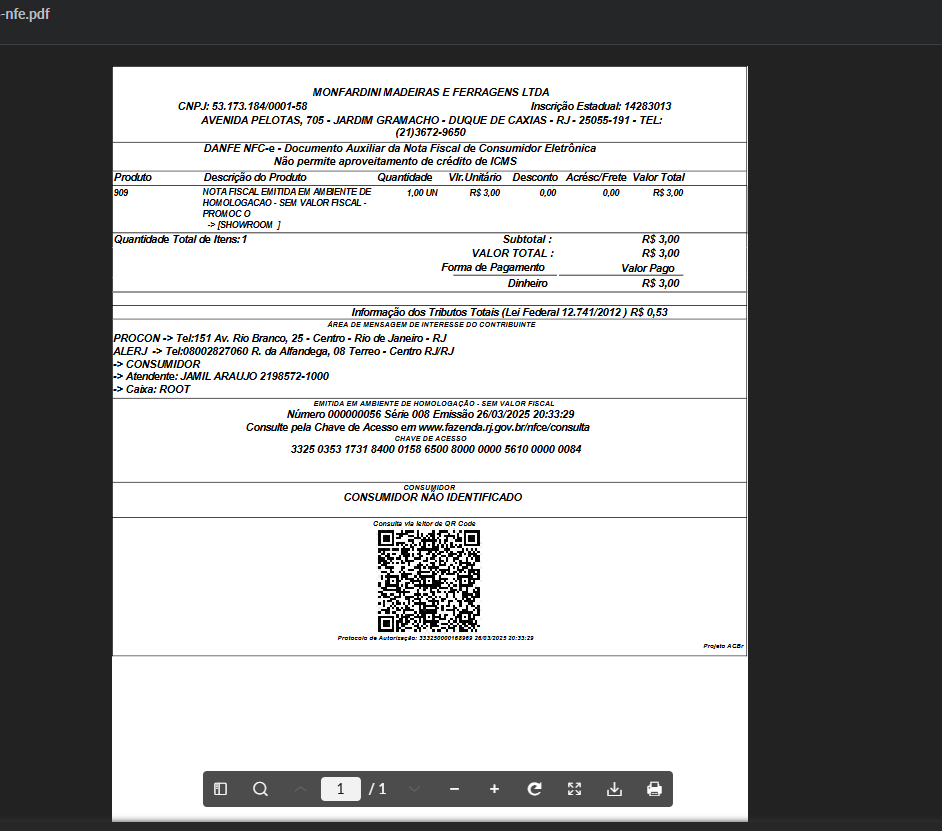Click the VALOR TOTAL label
This screenshot has width=942, height=831.
[x=512, y=254]
